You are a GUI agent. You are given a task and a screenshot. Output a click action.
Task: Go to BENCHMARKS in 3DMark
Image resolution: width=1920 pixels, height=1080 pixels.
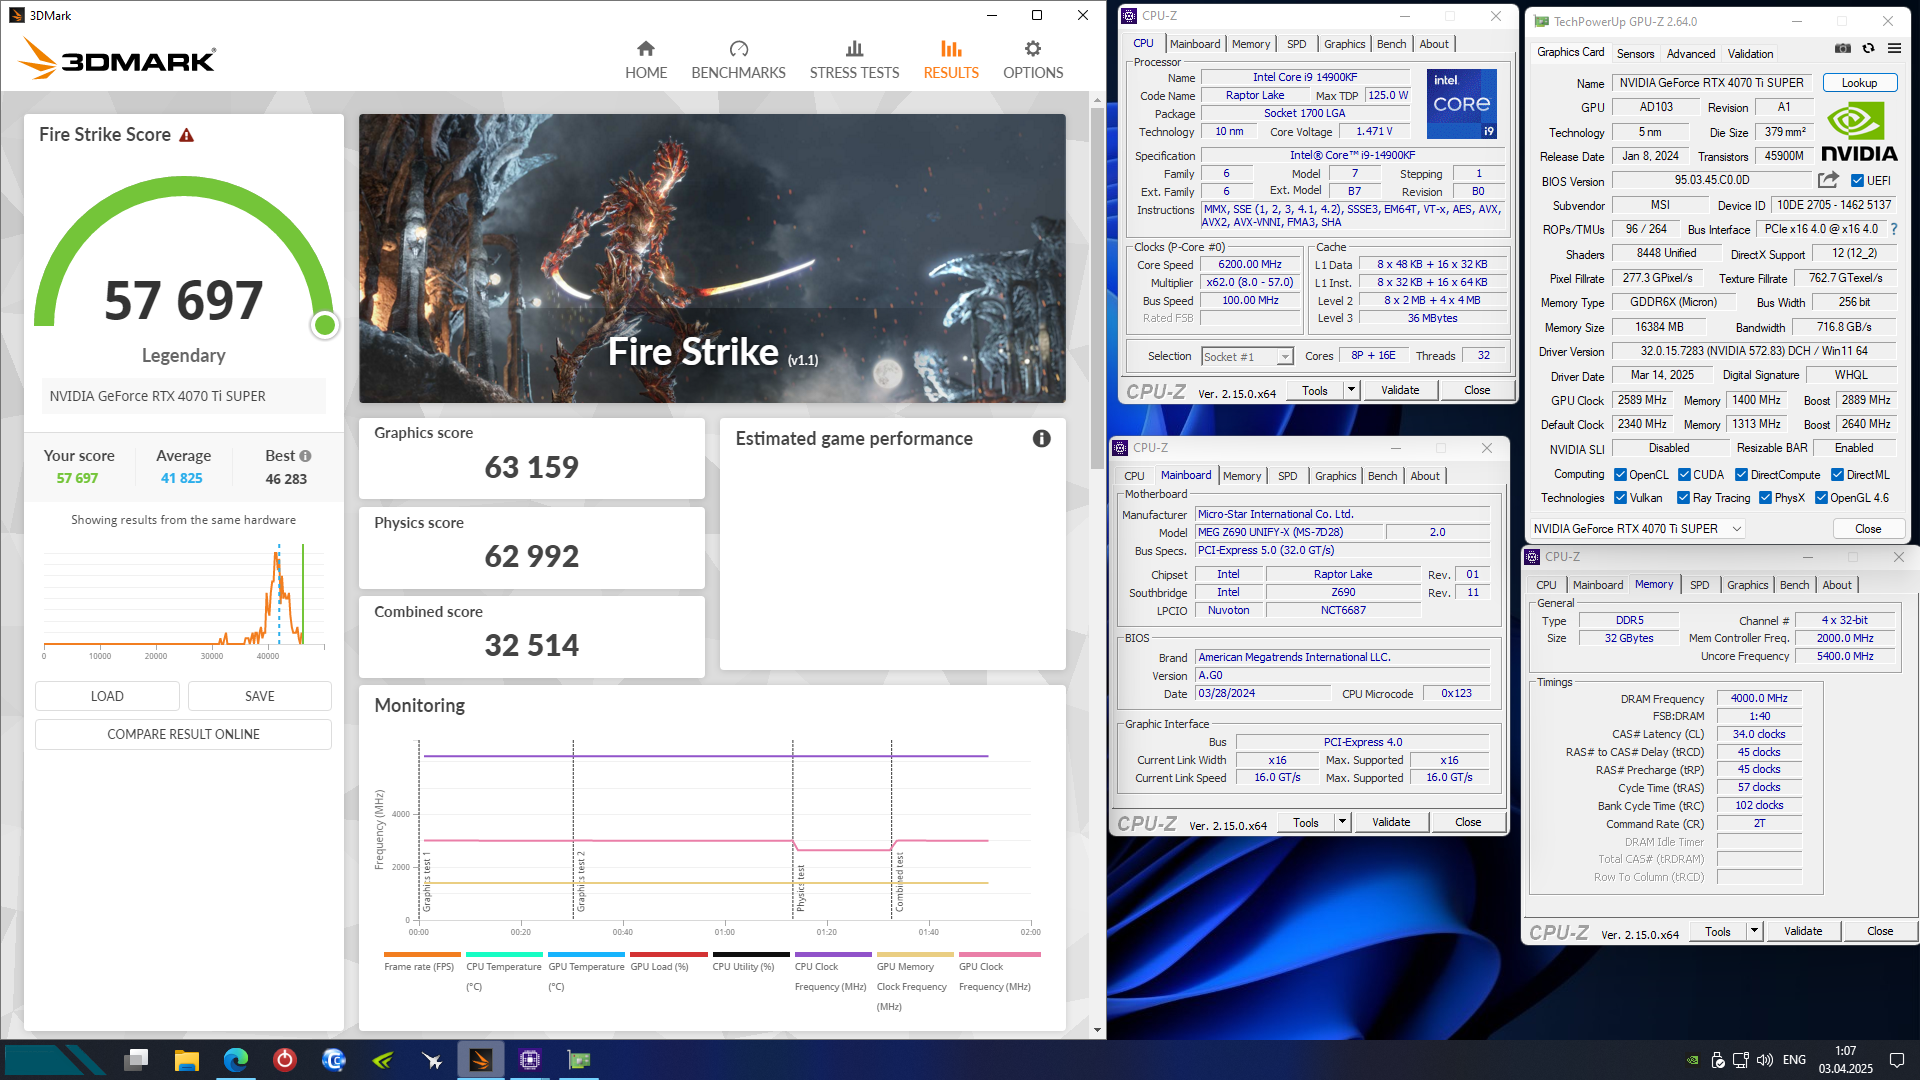[x=738, y=60]
